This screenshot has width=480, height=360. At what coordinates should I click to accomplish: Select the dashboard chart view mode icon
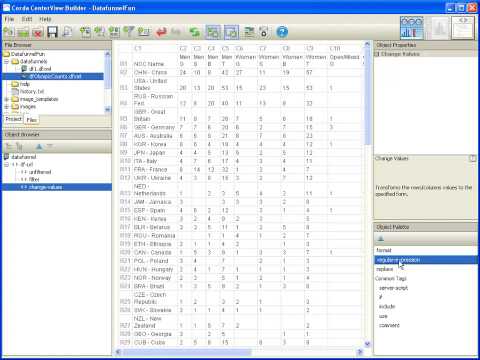(x=412, y=28)
